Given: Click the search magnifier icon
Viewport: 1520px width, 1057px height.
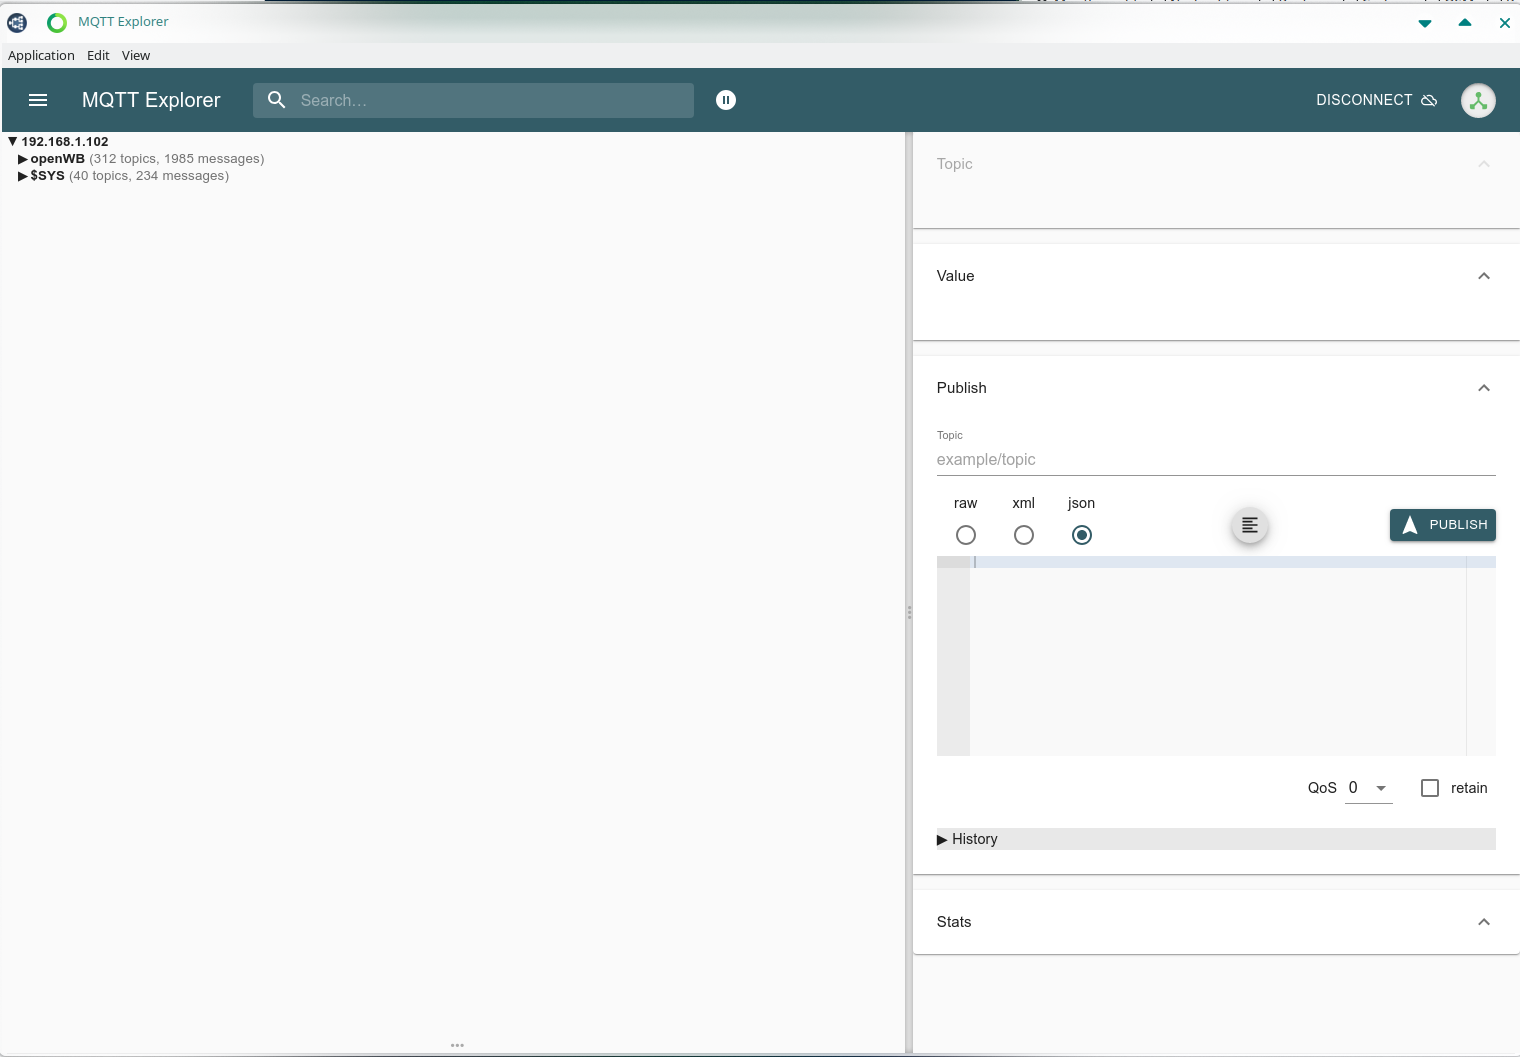Looking at the screenshot, I should pyautogui.click(x=277, y=100).
